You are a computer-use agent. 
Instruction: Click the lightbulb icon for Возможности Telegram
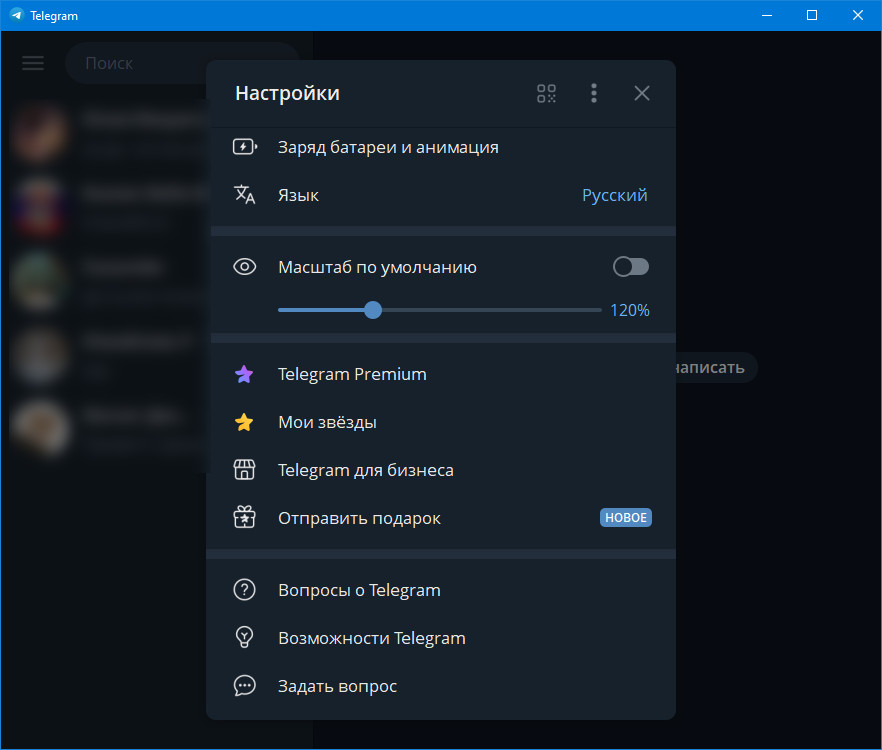[x=244, y=637]
